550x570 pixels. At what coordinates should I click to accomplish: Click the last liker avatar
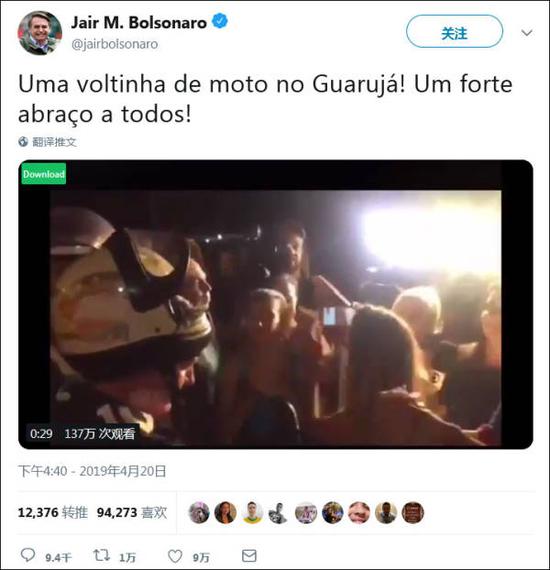pyautogui.click(x=413, y=513)
